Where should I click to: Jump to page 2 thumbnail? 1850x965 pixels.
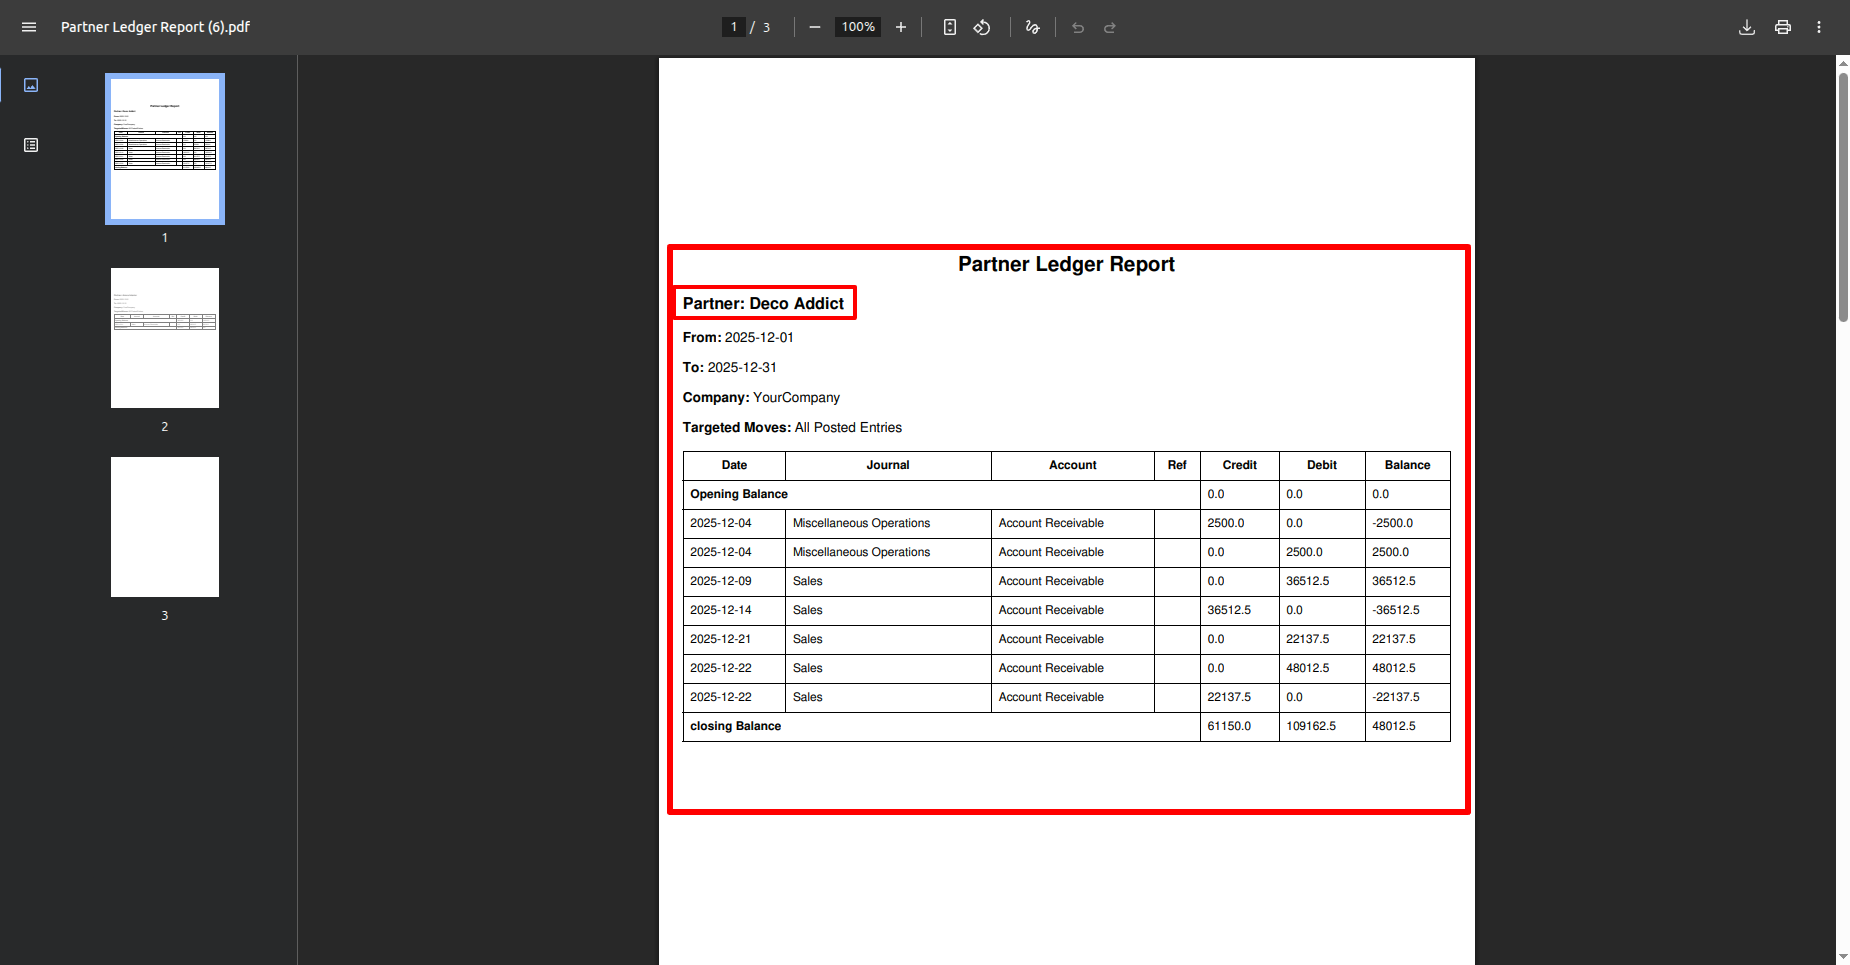165,338
